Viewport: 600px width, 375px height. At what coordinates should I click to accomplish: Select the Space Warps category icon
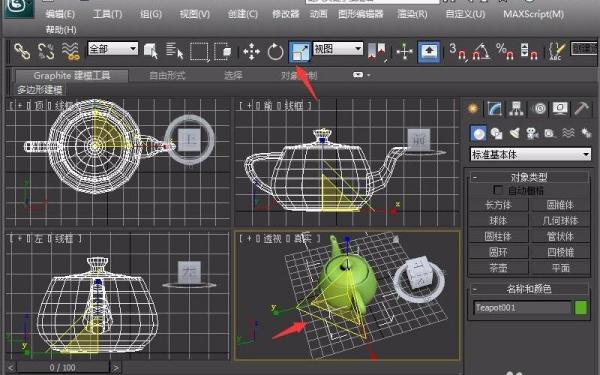[x=568, y=134]
